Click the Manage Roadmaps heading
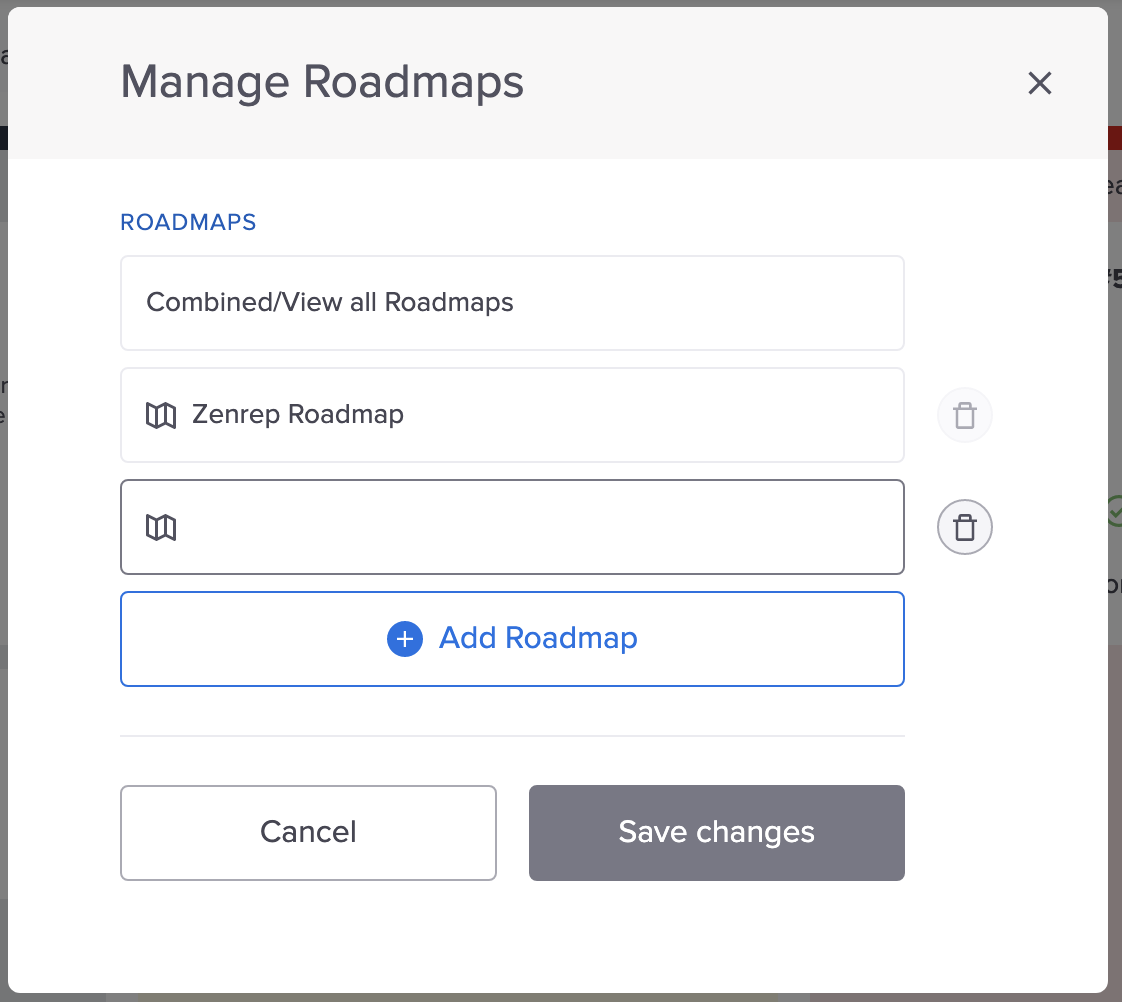 click(322, 82)
